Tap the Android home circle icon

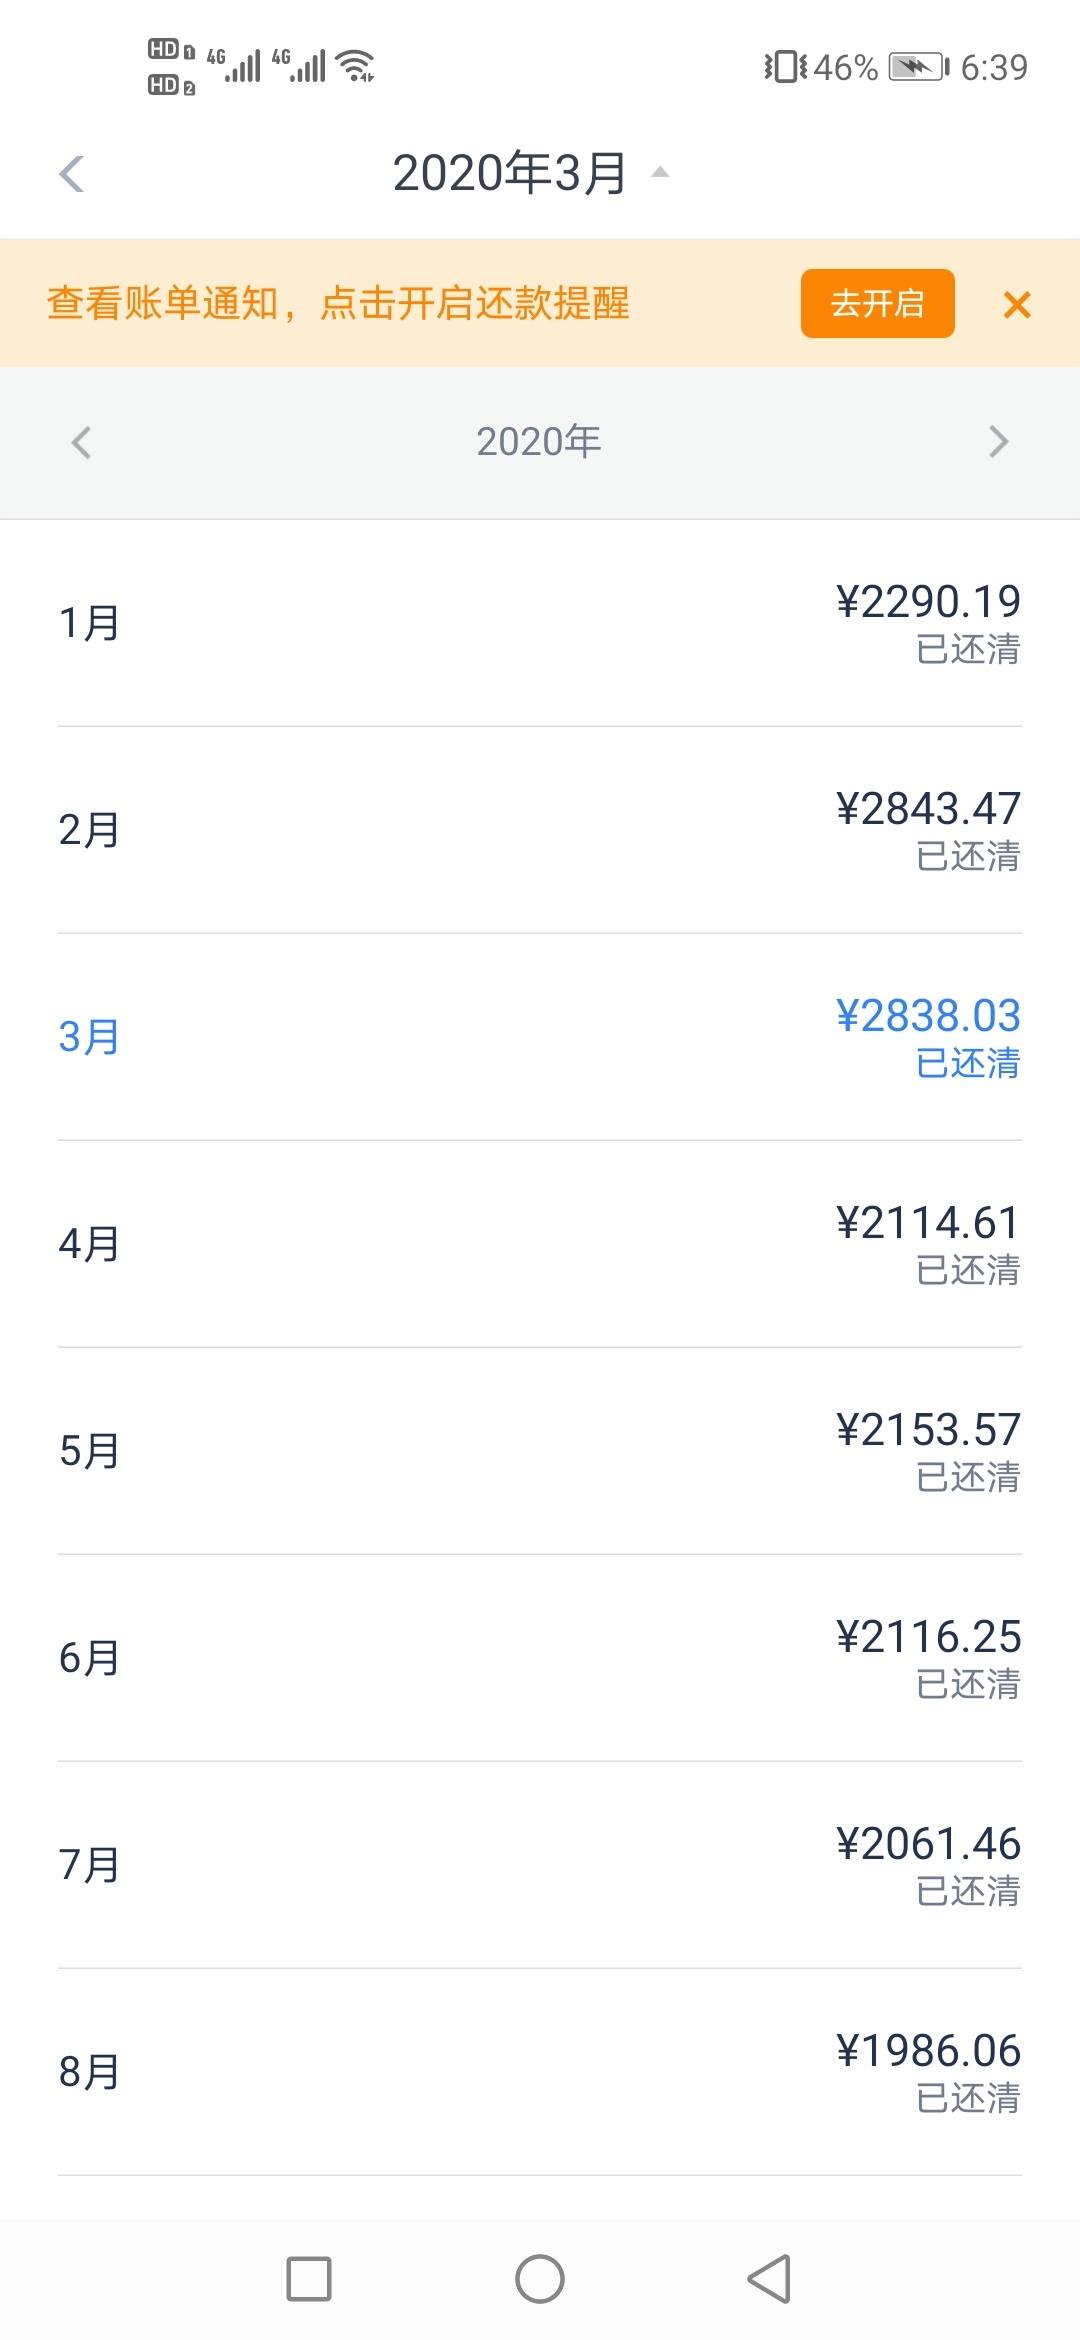pos(540,2279)
